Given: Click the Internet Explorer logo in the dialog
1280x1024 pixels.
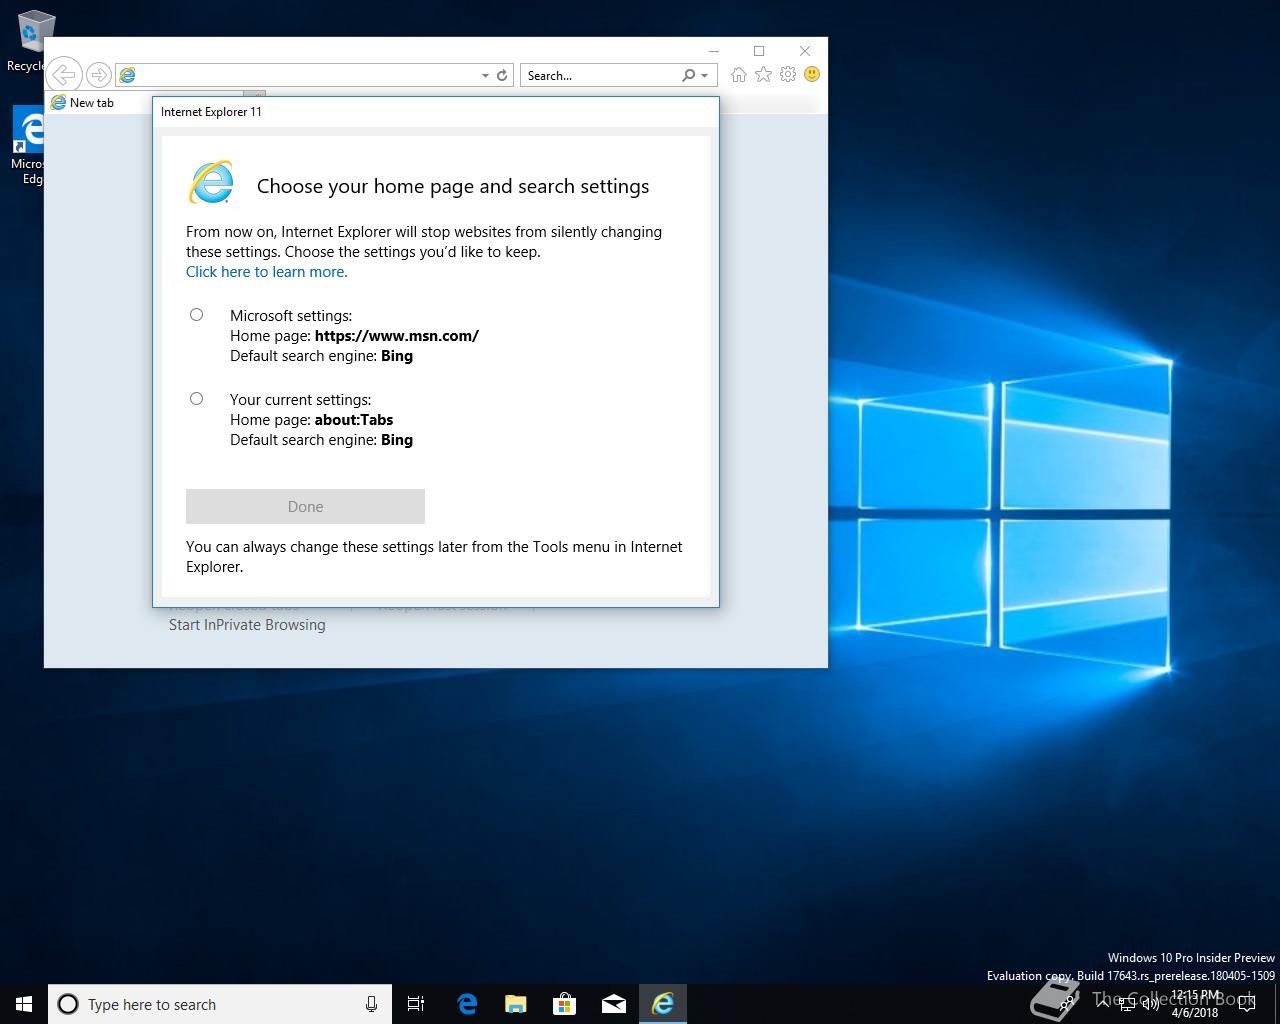Looking at the screenshot, I should (x=211, y=182).
